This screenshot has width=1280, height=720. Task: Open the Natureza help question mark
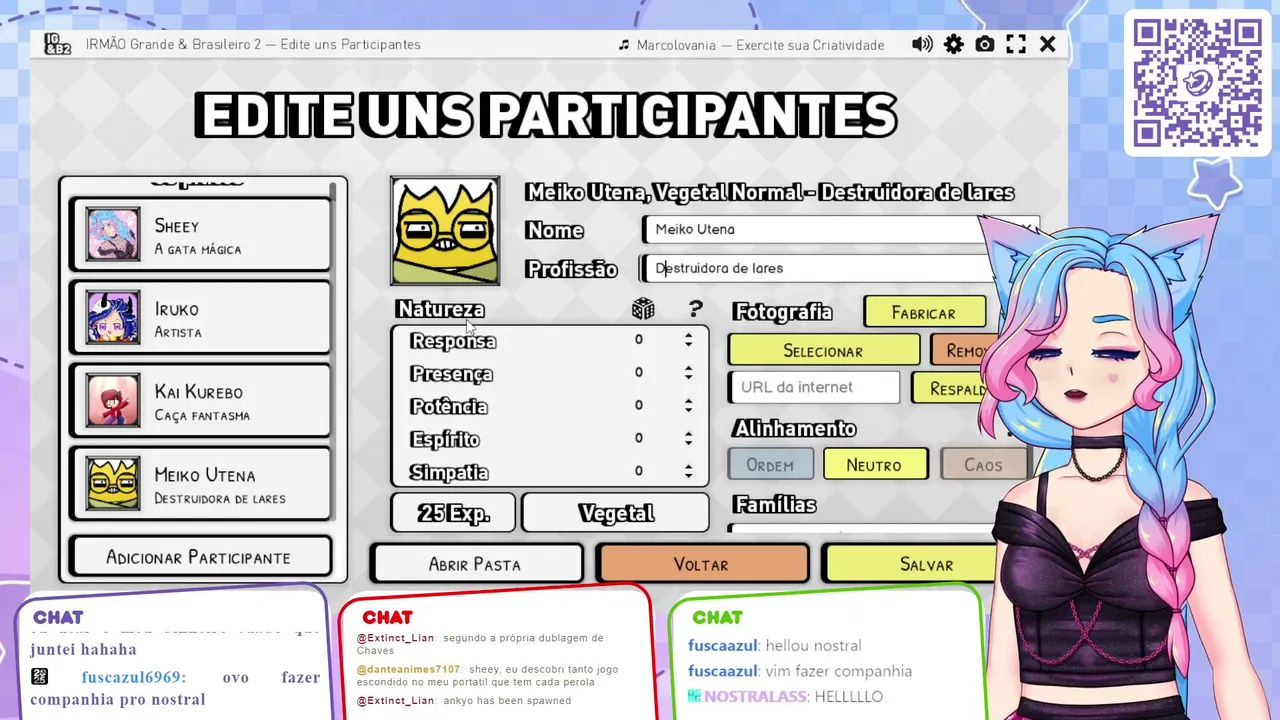pyautogui.click(x=696, y=309)
